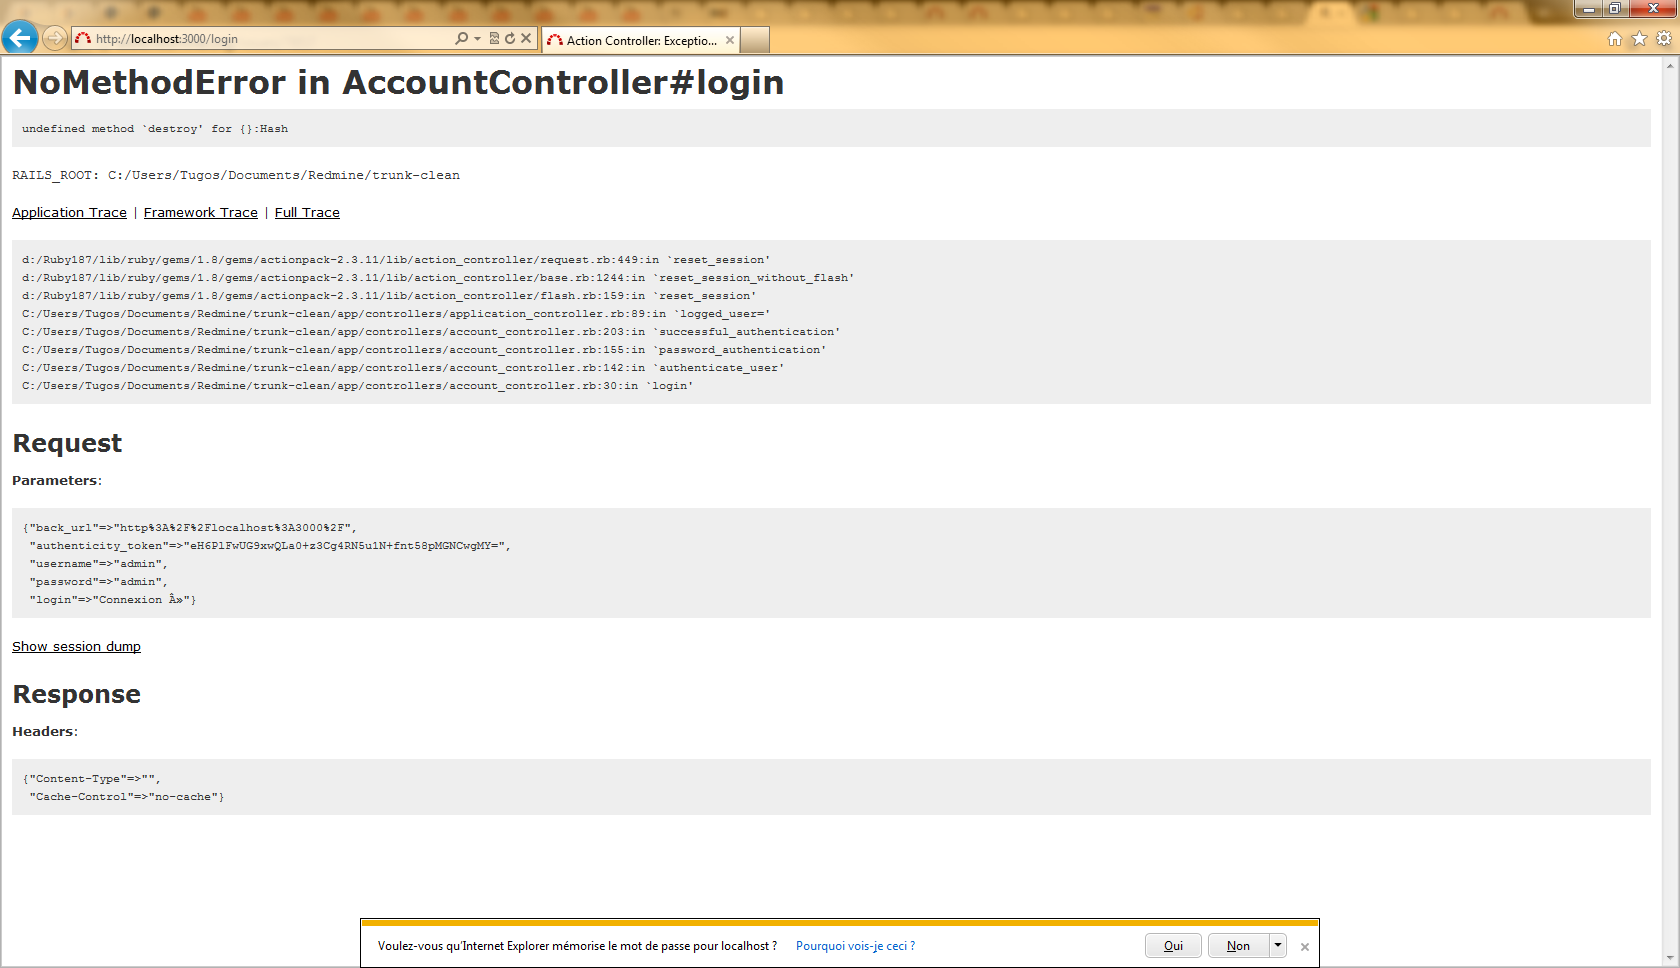Click the RAILS_ROOT path line
Viewport: 1680px width, 968px height.
click(236, 175)
